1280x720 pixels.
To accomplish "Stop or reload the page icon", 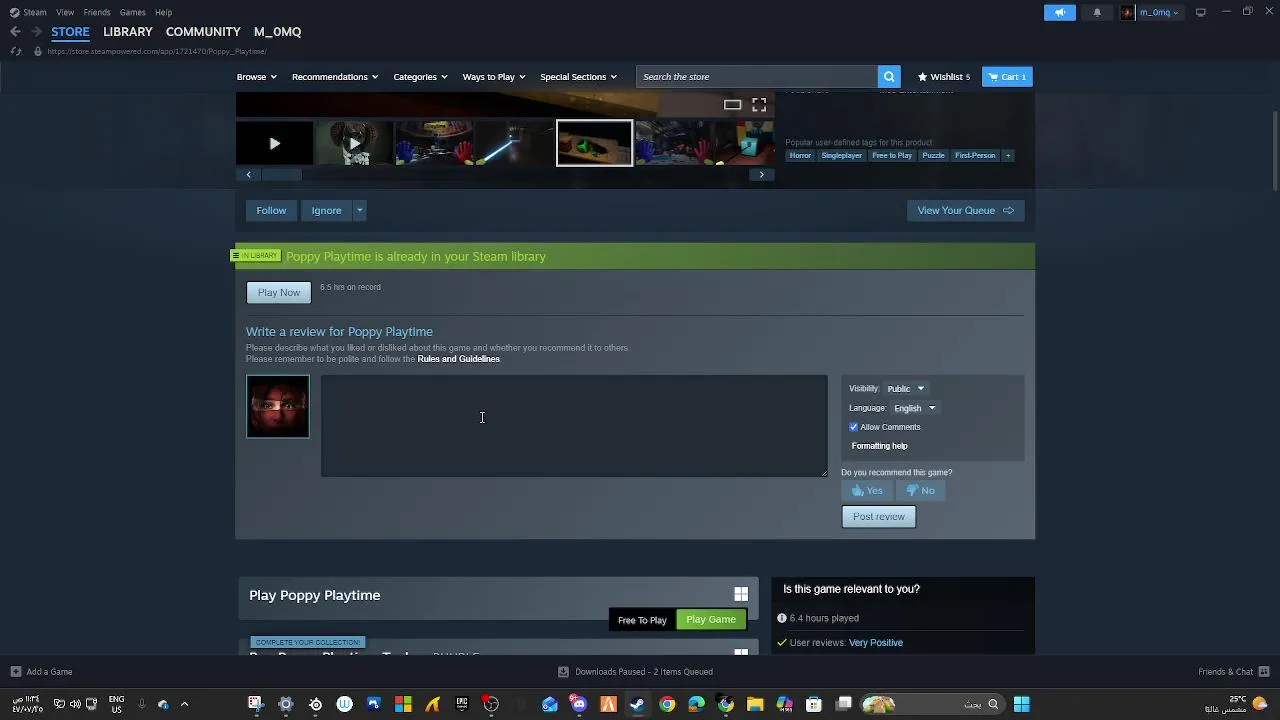I will (15, 51).
